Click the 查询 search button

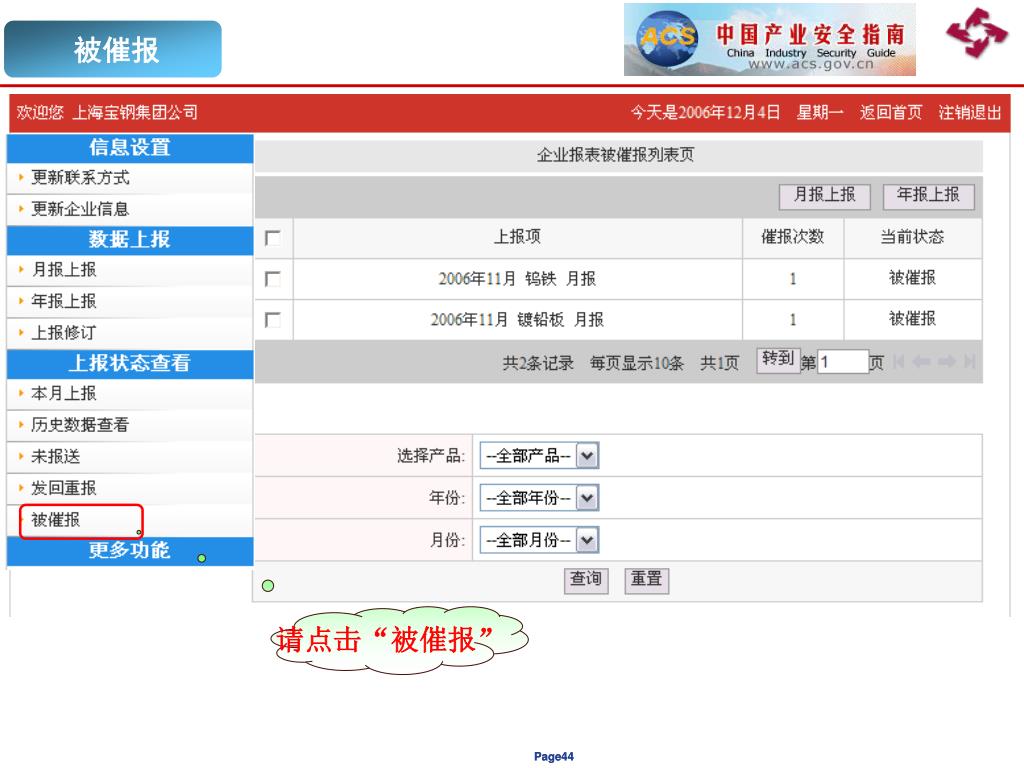pos(586,580)
